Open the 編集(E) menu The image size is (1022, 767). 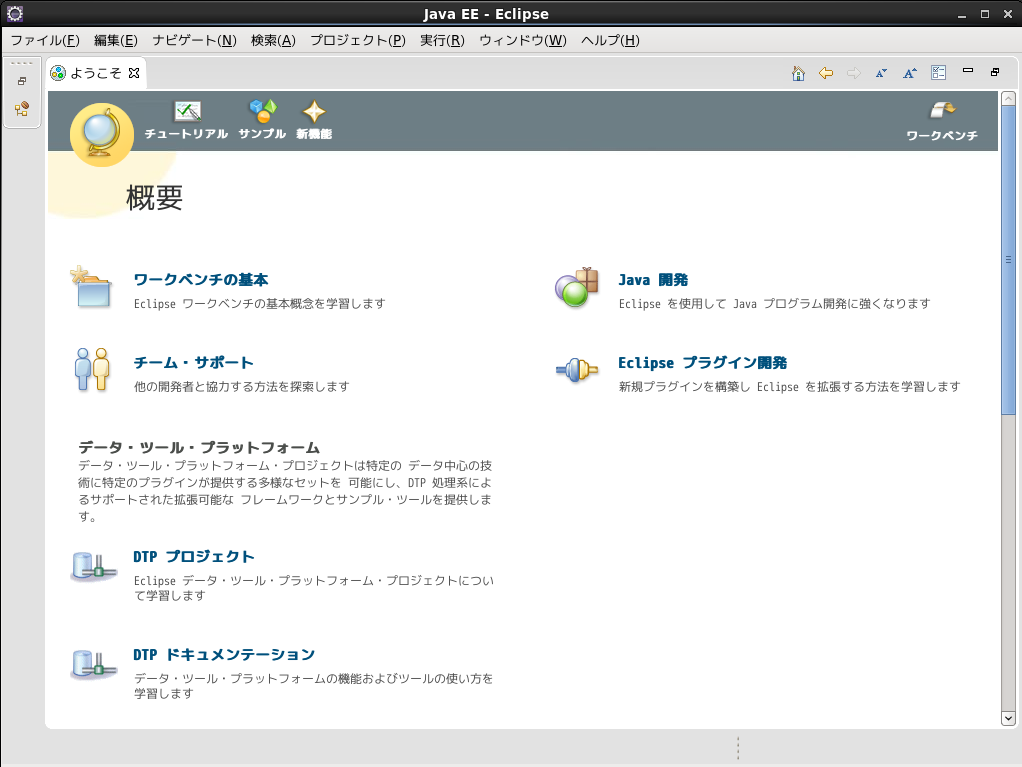point(115,40)
